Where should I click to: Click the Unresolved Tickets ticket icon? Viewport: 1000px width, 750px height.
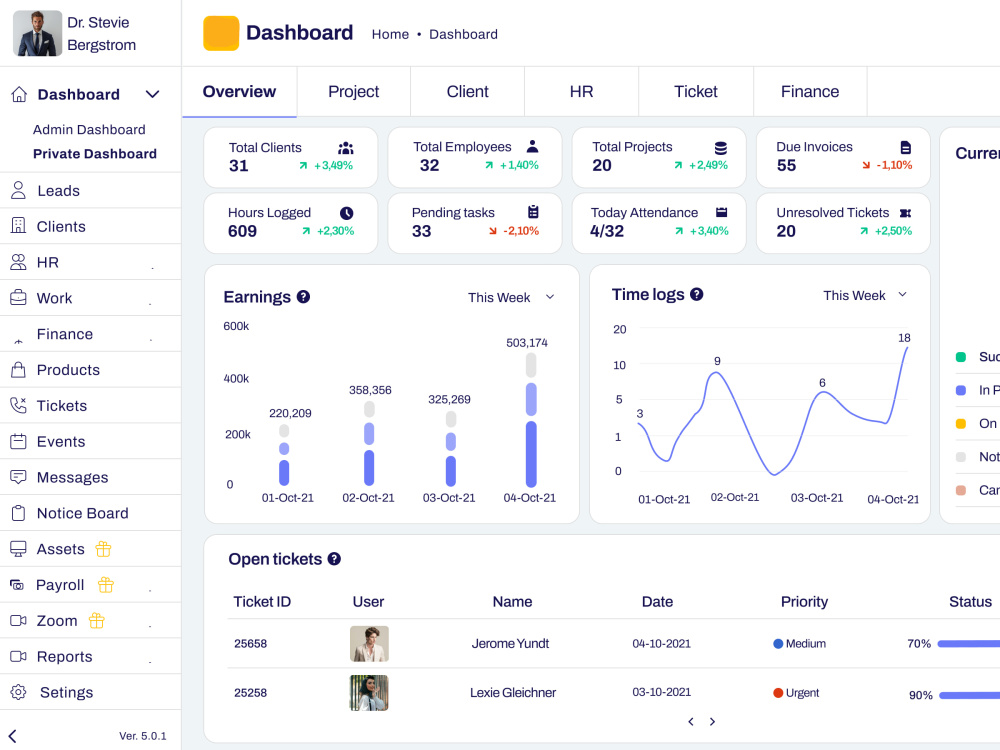tap(906, 213)
